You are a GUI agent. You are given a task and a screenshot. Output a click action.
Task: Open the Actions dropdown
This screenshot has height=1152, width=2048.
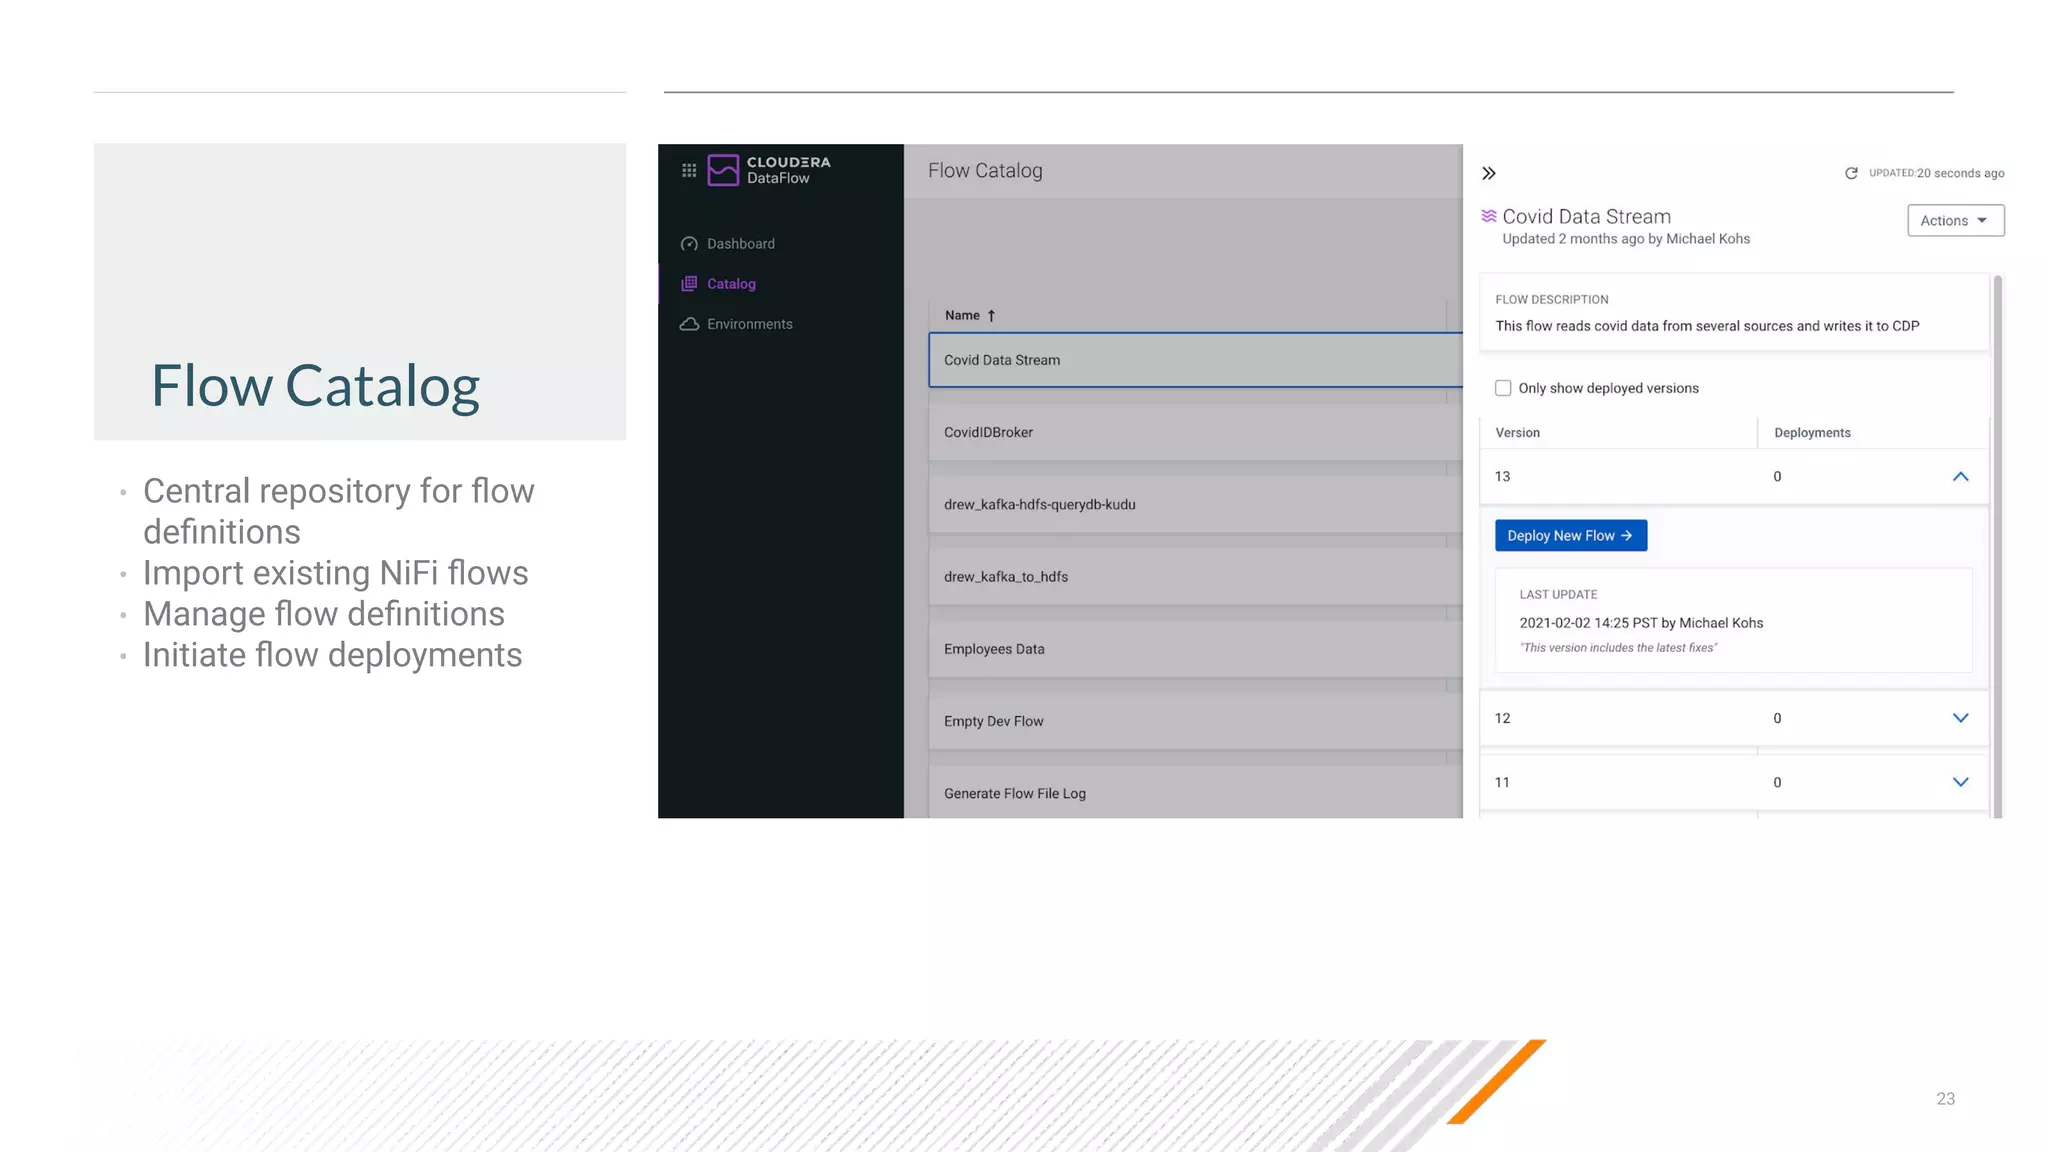click(x=1955, y=221)
